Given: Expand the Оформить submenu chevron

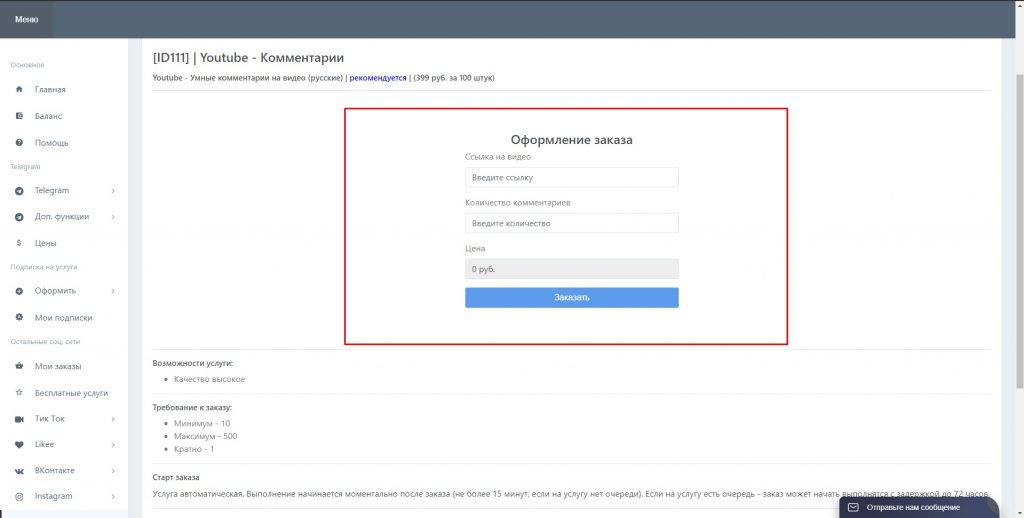Looking at the screenshot, I should [x=113, y=291].
